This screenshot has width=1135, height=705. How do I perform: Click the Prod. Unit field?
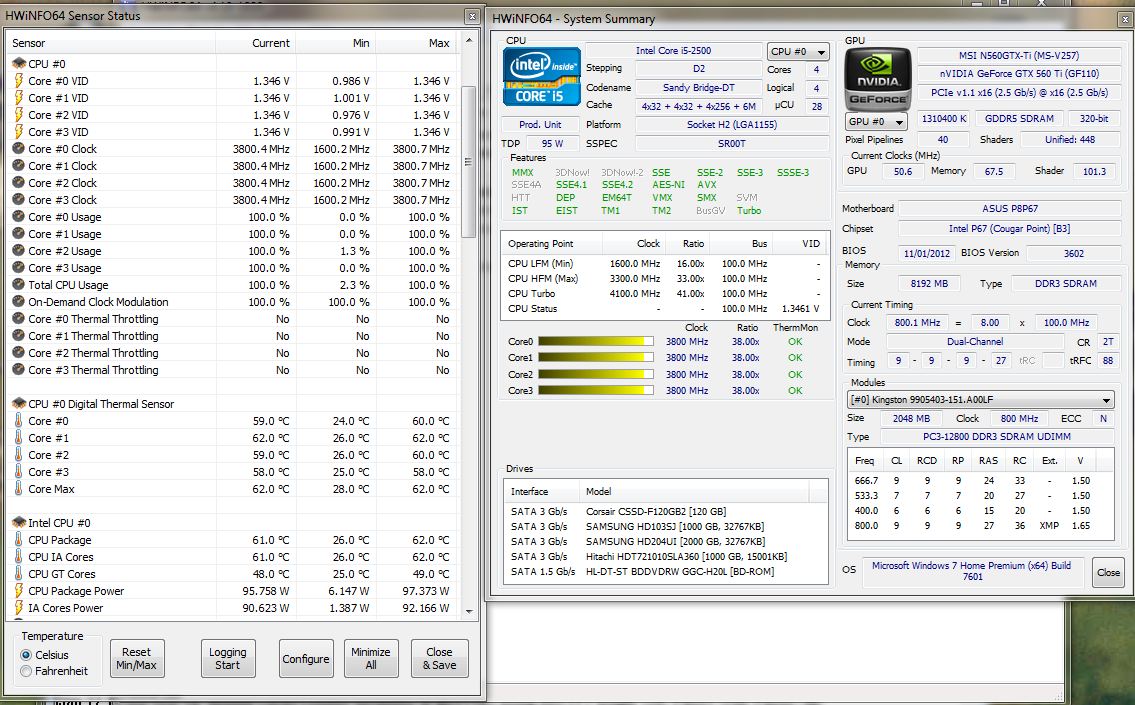[x=540, y=124]
